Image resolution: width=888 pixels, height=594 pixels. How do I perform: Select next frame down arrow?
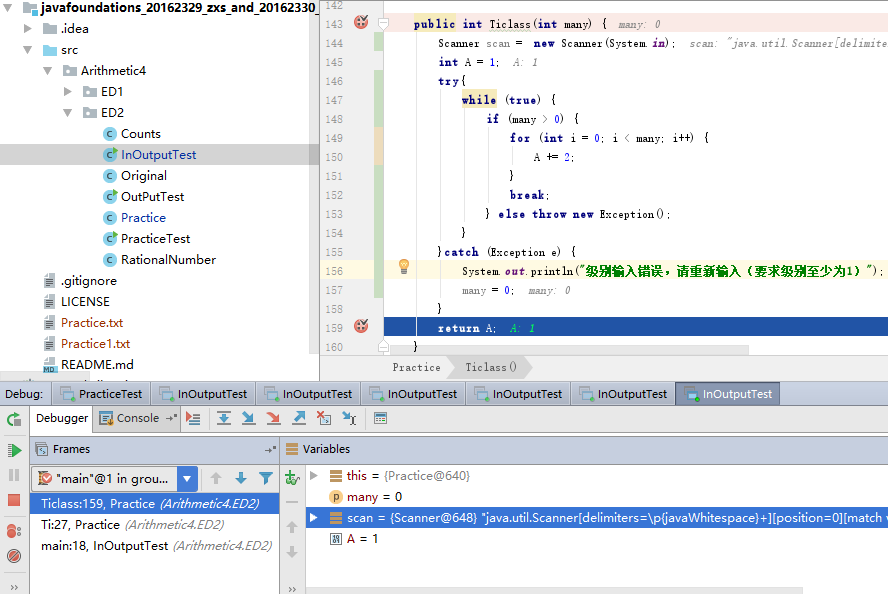241,478
